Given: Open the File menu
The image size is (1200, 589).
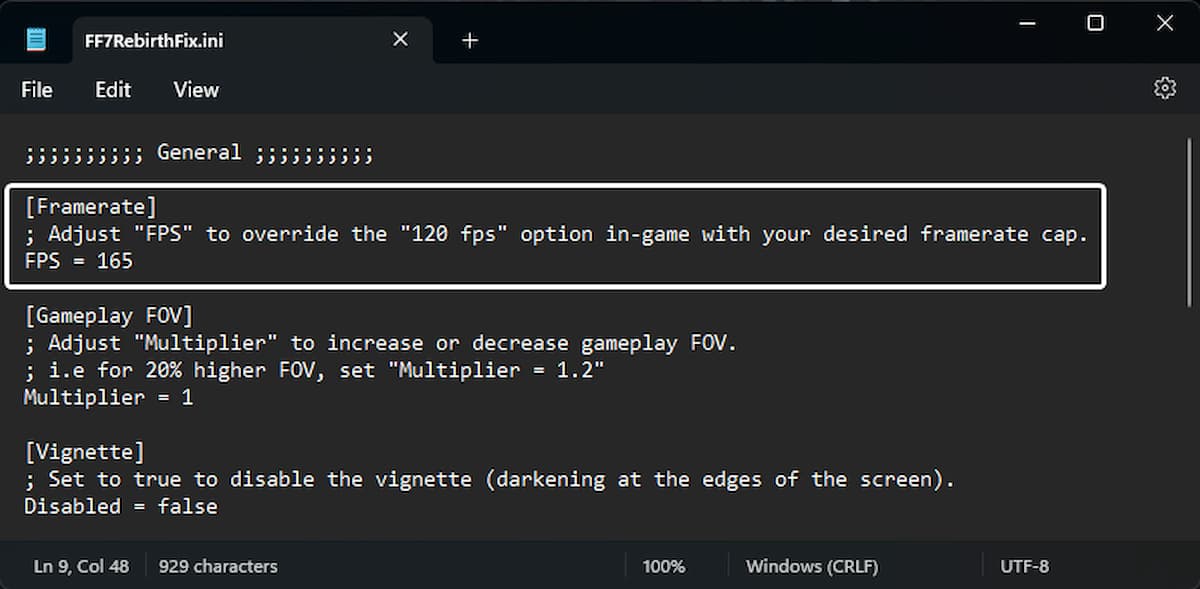Looking at the screenshot, I should click(37, 90).
